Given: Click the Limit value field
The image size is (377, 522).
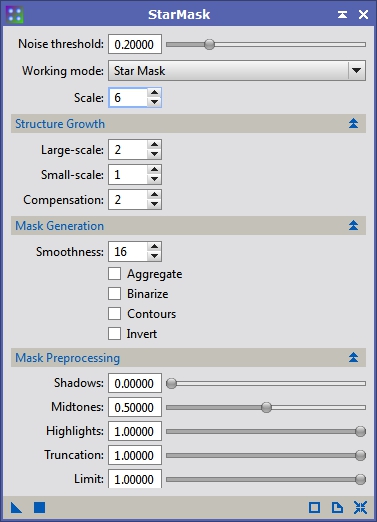Looking at the screenshot, I should tap(135, 479).
